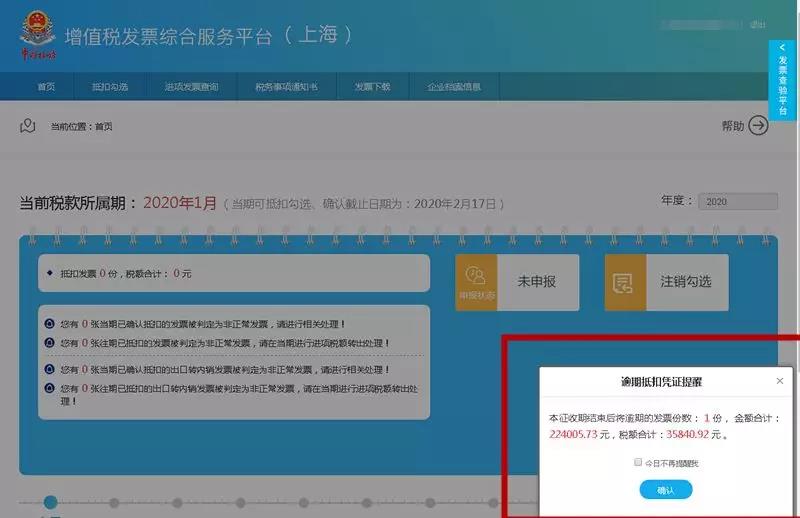Viewport: 800px width, 518px height.
Task: Select the sixth timeline dot
Action: click(x=367, y=503)
